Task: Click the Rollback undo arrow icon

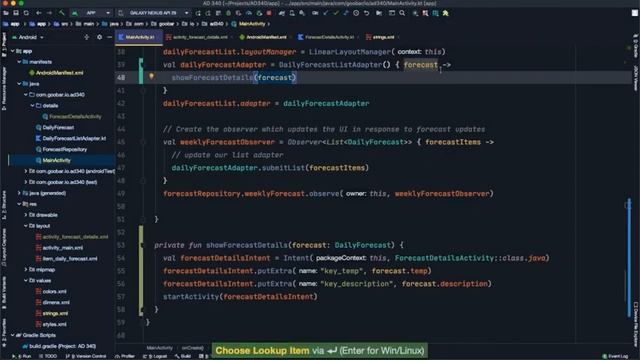Action: pos(366,13)
